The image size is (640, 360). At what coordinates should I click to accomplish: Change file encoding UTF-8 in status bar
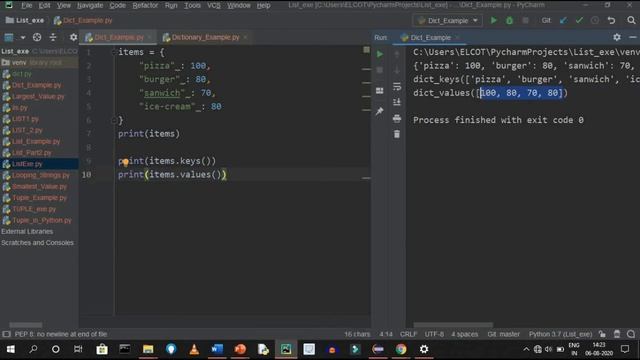point(434,334)
